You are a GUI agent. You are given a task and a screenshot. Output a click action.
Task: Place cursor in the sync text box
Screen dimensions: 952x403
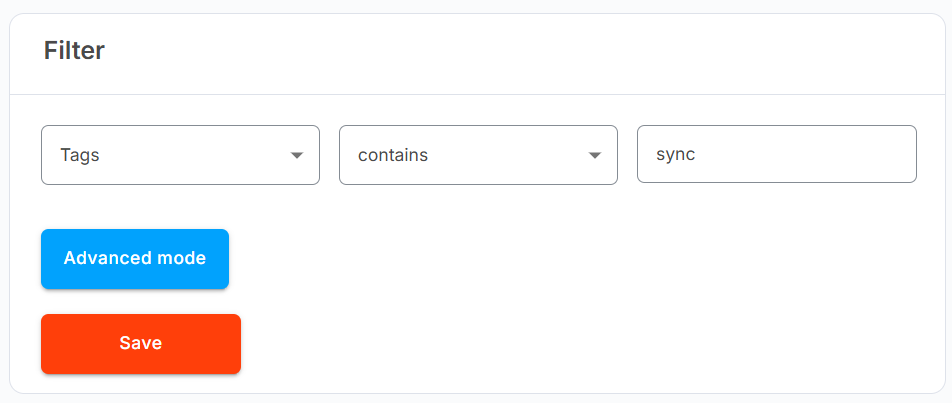[x=776, y=155]
